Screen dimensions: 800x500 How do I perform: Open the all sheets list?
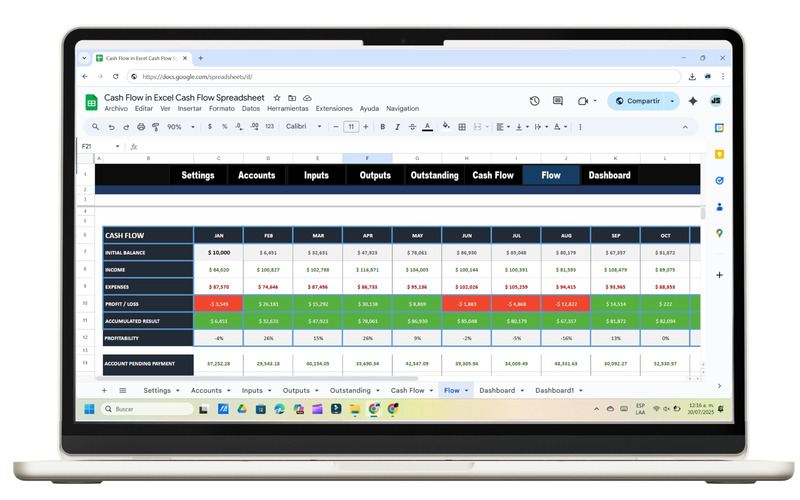tap(122, 390)
